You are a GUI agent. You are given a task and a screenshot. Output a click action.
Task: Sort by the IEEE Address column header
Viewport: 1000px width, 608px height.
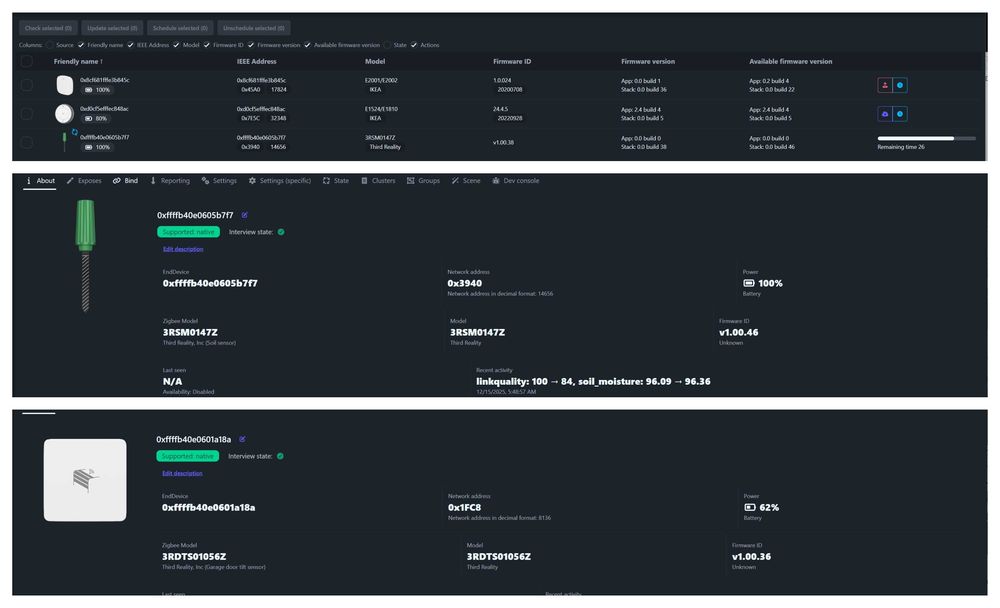[256, 62]
